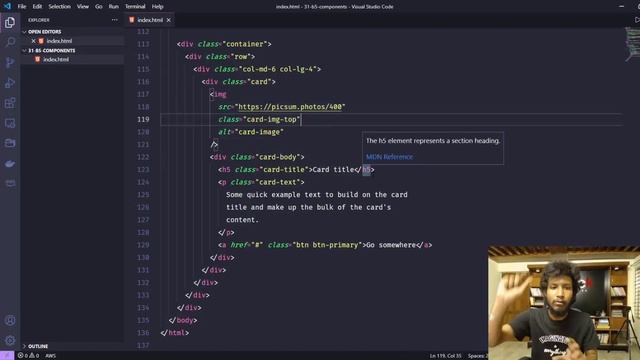Open the Docker whale icon in activity bar

tap(10, 163)
